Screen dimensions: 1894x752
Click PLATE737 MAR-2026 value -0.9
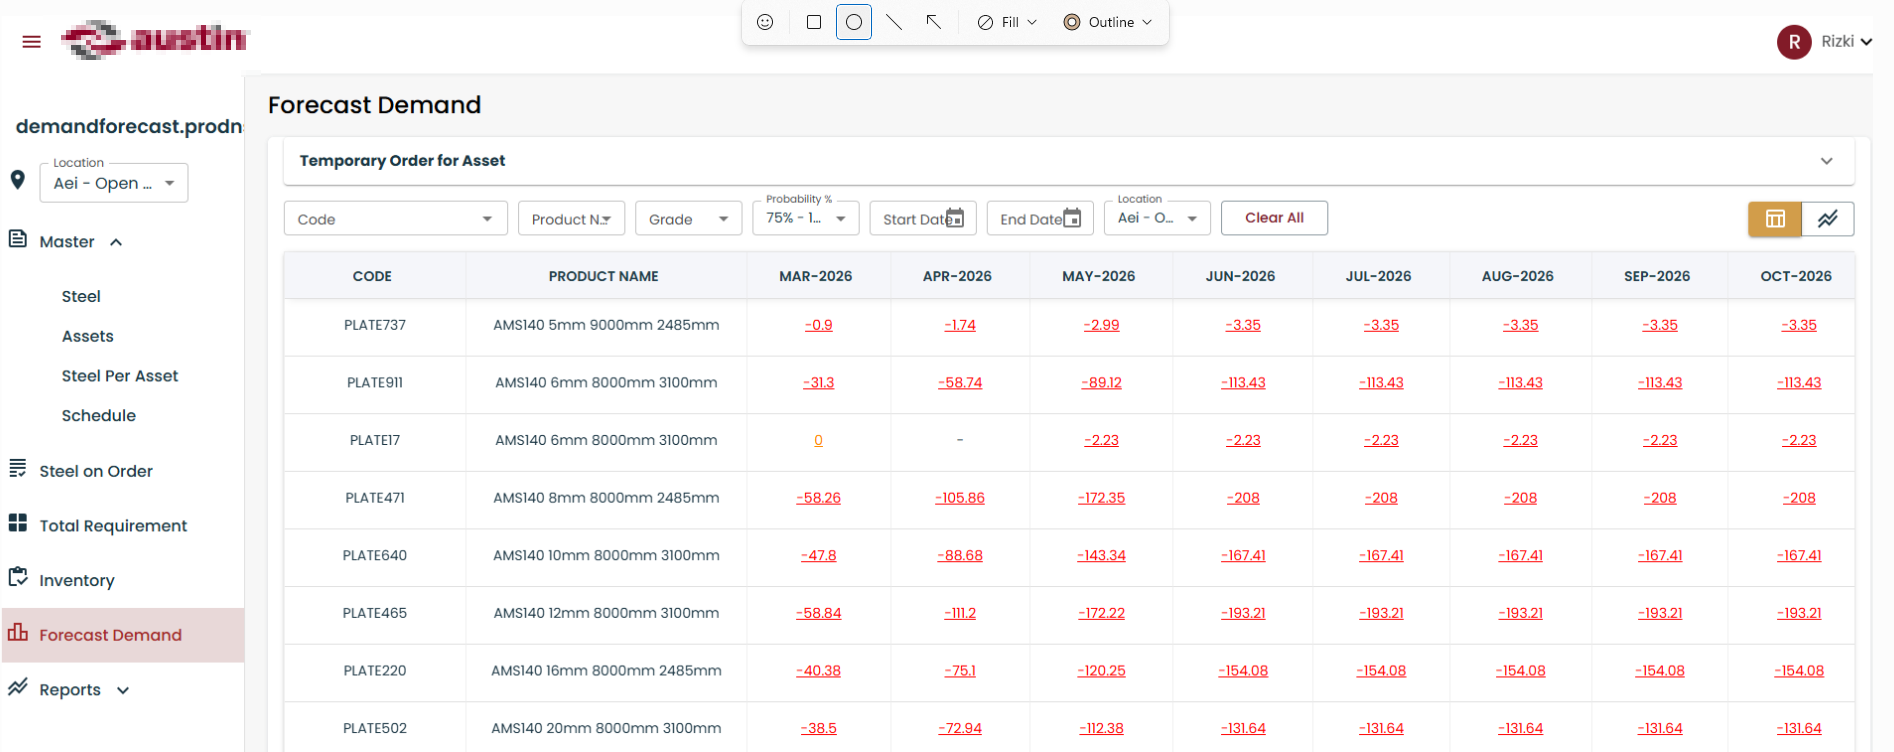coord(818,325)
